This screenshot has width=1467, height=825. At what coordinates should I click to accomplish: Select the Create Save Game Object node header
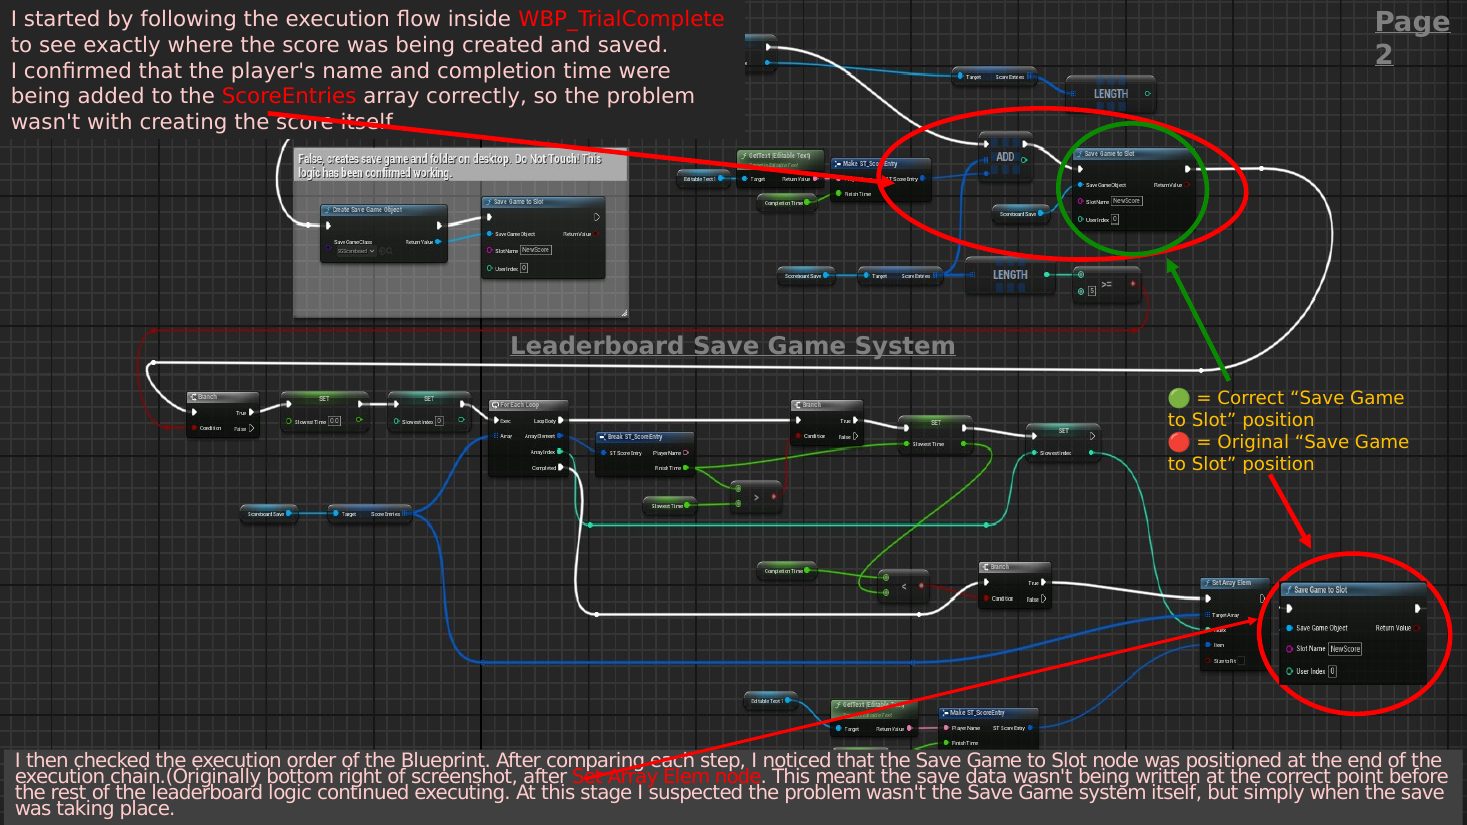pos(384,210)
